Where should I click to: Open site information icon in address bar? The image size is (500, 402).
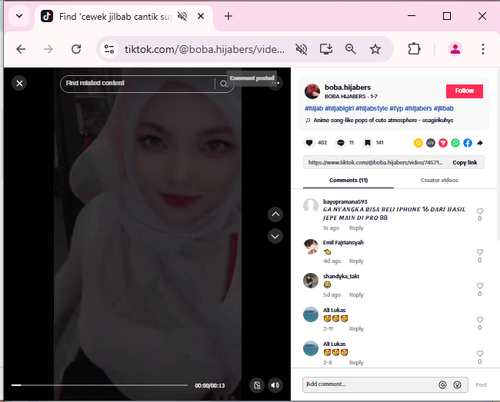[x=109, y=49]
